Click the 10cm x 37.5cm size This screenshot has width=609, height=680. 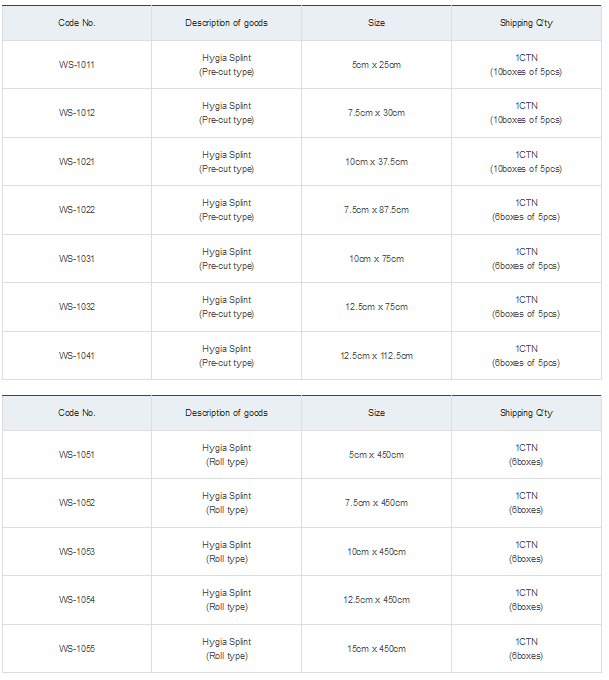pyautogui.click(x=376, y=162)
